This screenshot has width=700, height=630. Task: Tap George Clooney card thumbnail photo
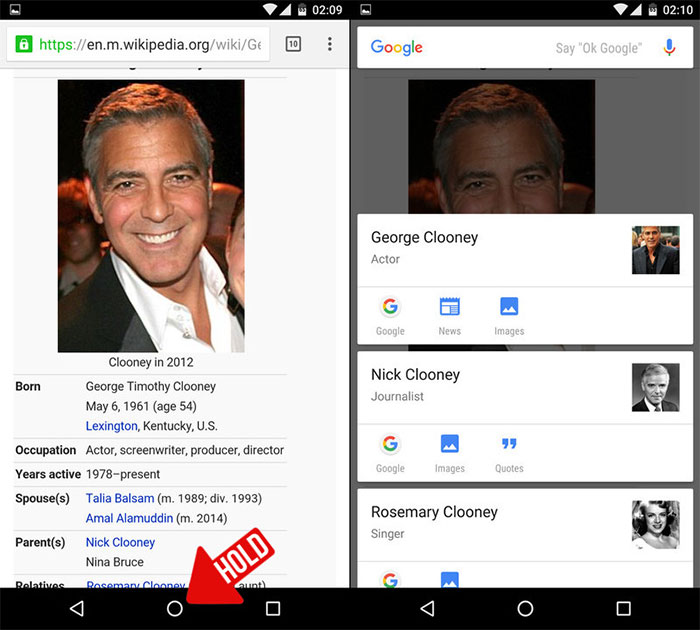[655, 250]
